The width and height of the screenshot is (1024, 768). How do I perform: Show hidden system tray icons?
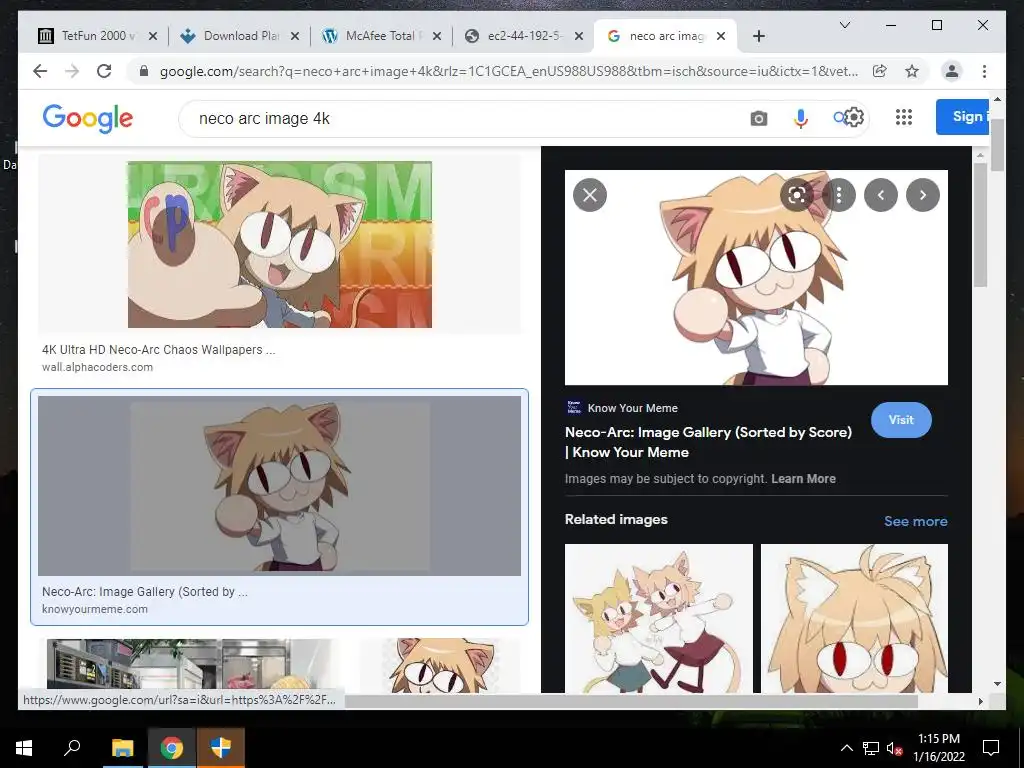(846, 748)
